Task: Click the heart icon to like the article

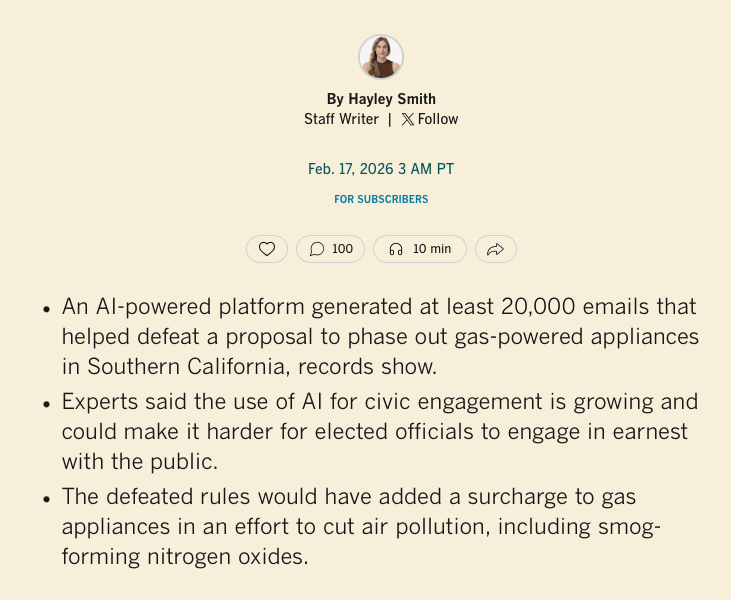Action: 267,249
